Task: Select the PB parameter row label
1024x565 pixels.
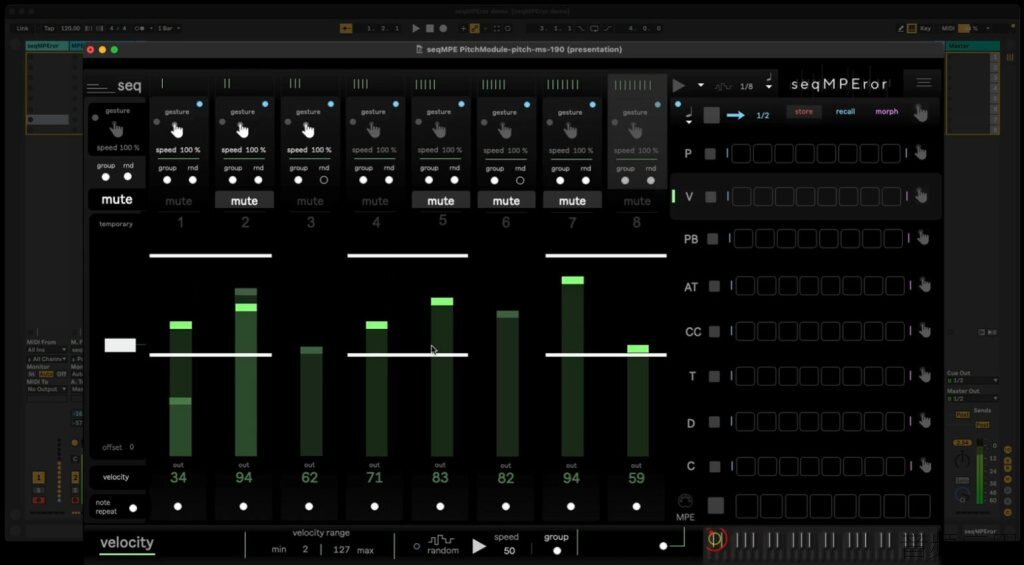Action: [x=691, y=240]
